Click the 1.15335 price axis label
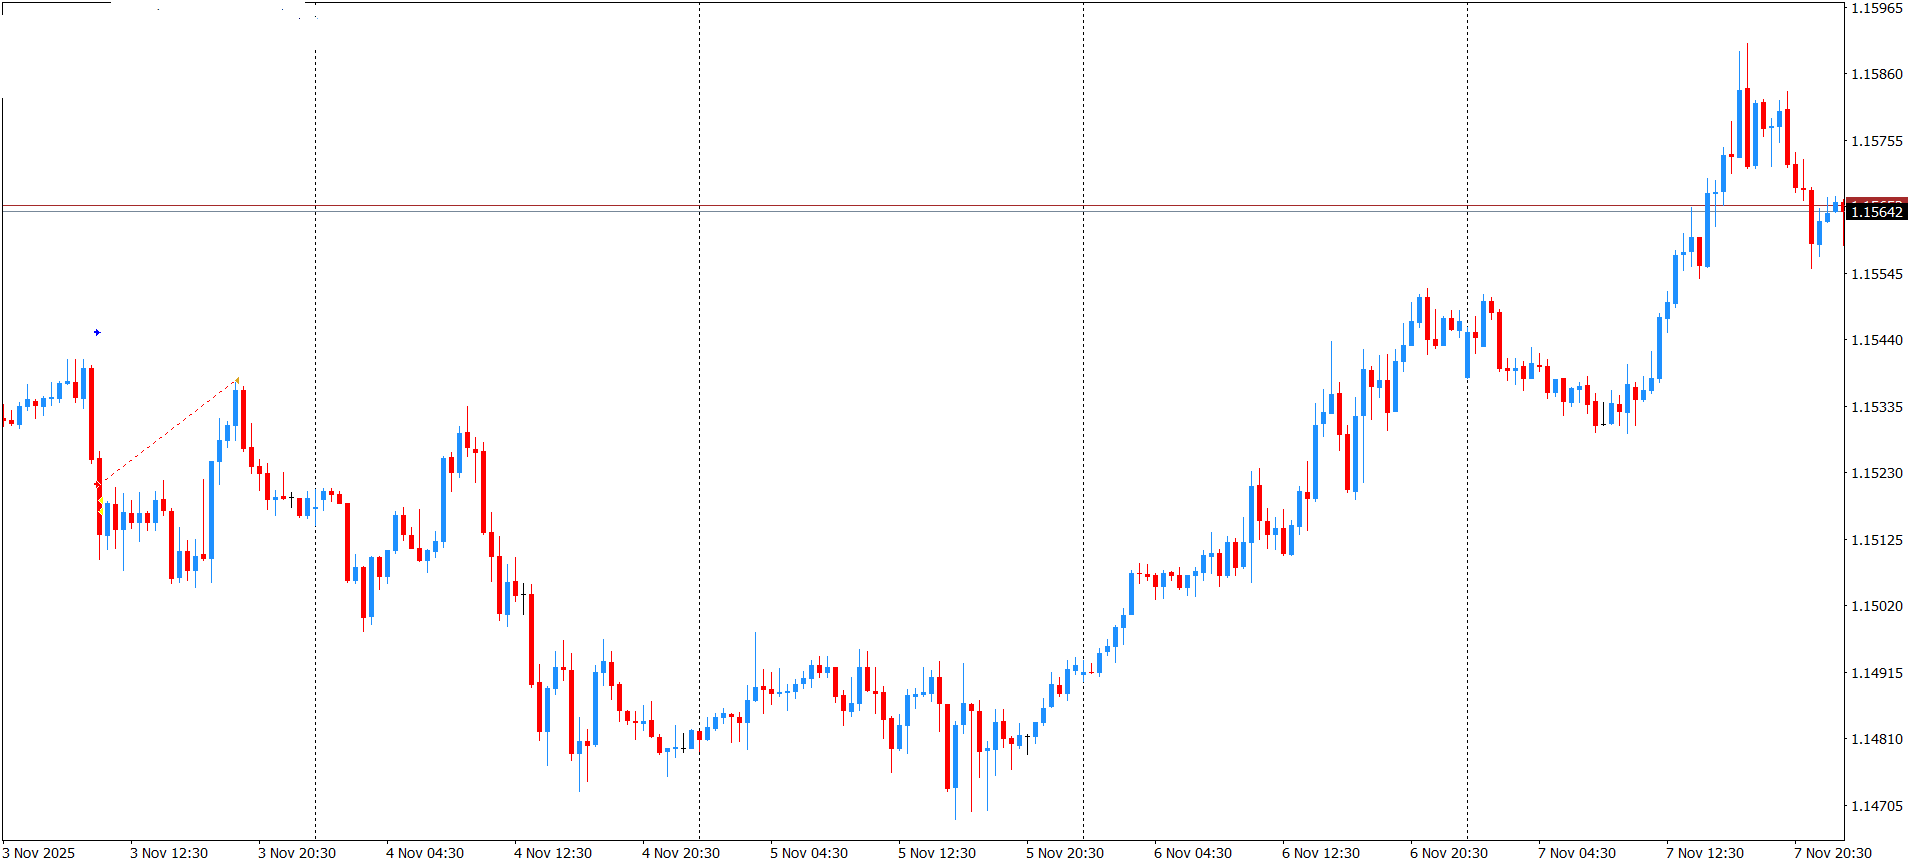The image size is (1916, 867). click(1877, 407)
